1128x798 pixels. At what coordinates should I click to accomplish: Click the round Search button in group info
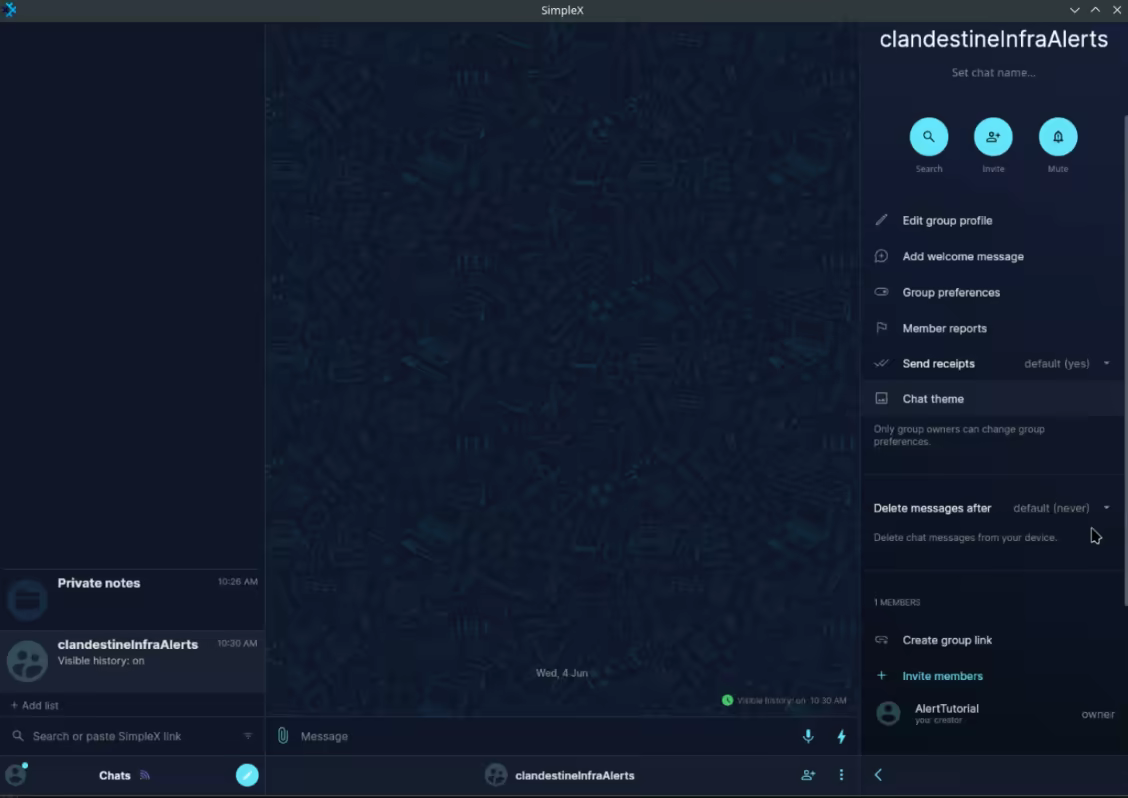pyautogui.click(x=928, y=137)
